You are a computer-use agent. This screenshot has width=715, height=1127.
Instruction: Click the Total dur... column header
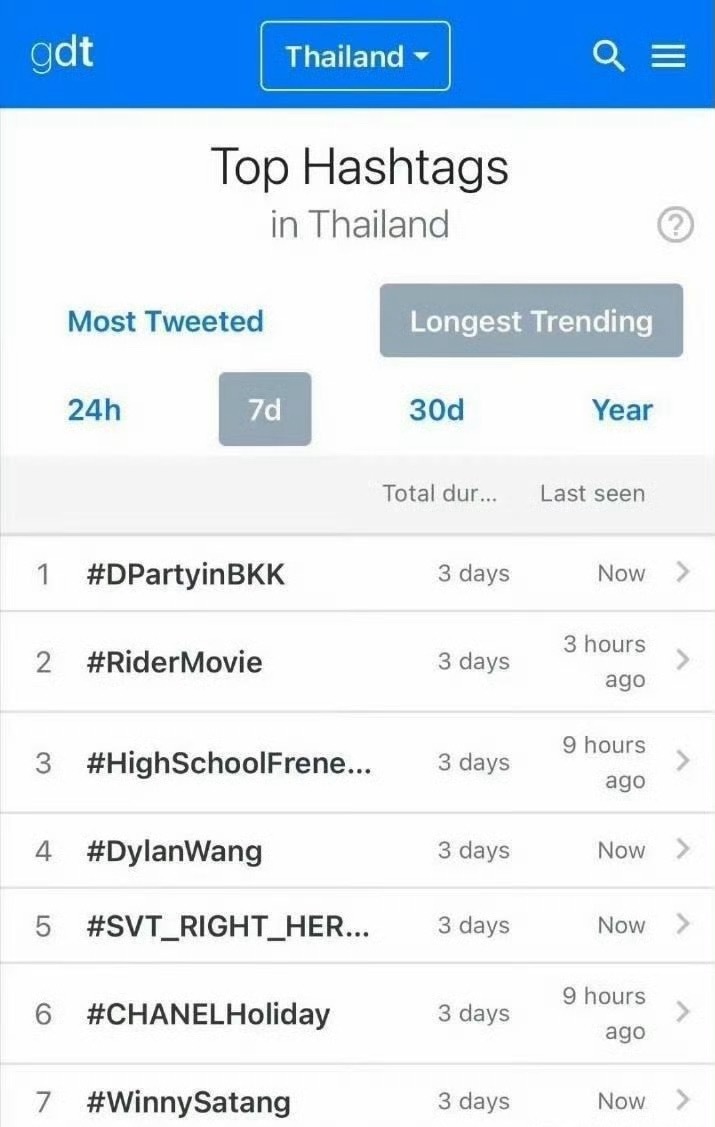[439, 493]
